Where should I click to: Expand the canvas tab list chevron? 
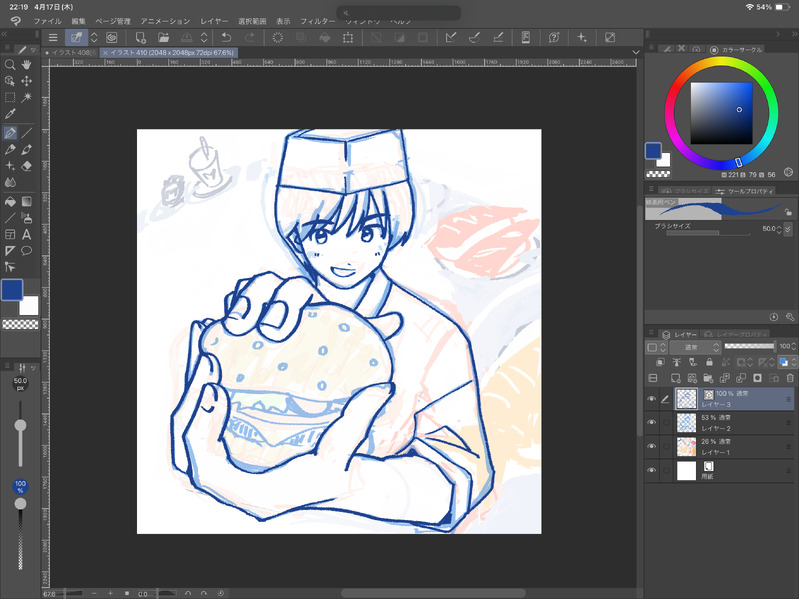[635, 52]
